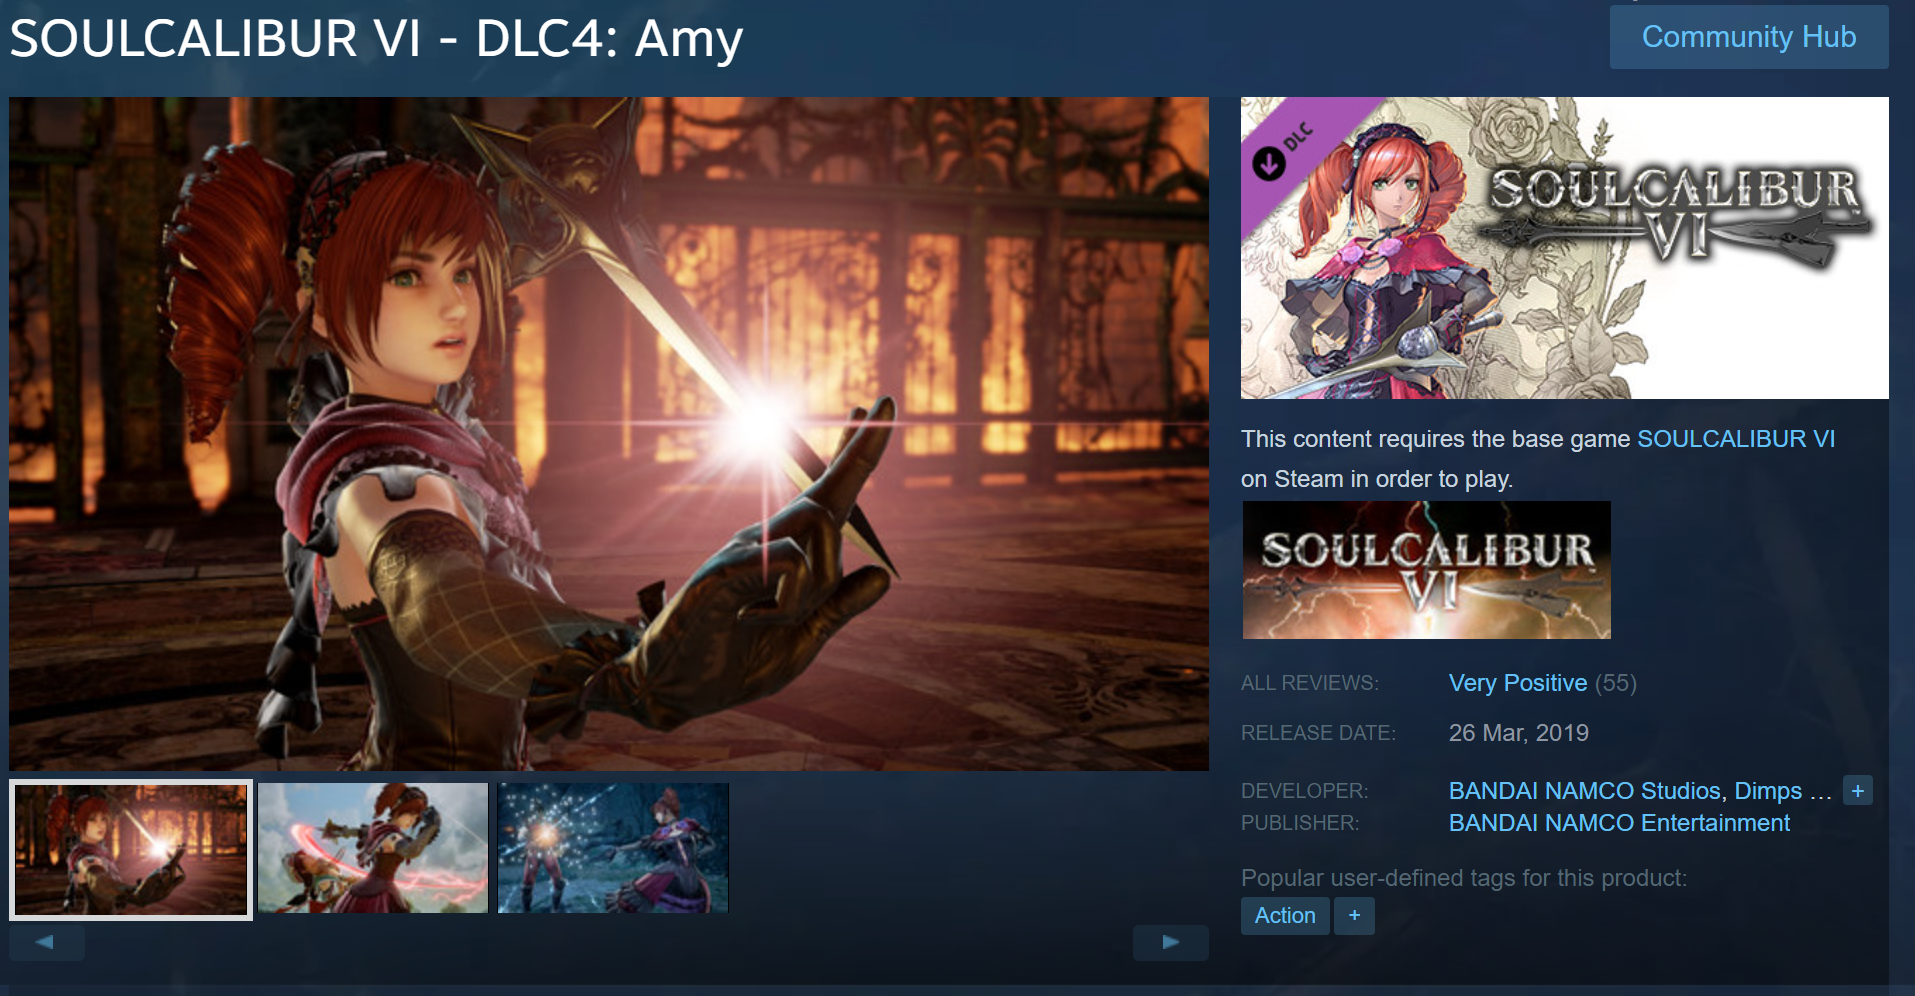1915x996 pixels.
Task: Click the left screenshot strip scroll arrow
Action: click(x=46, y=942)
